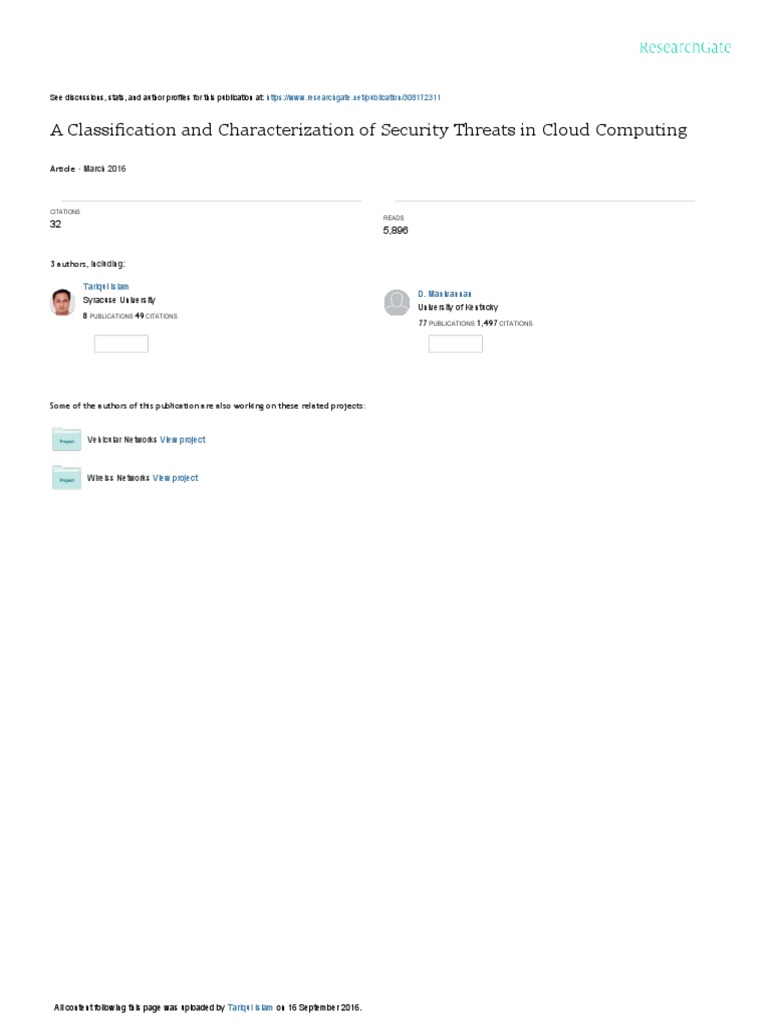Viewport: 768px width, 1024px height.
Task: Click the profile button under Tariqul Islam
Action: coord(121,344)
